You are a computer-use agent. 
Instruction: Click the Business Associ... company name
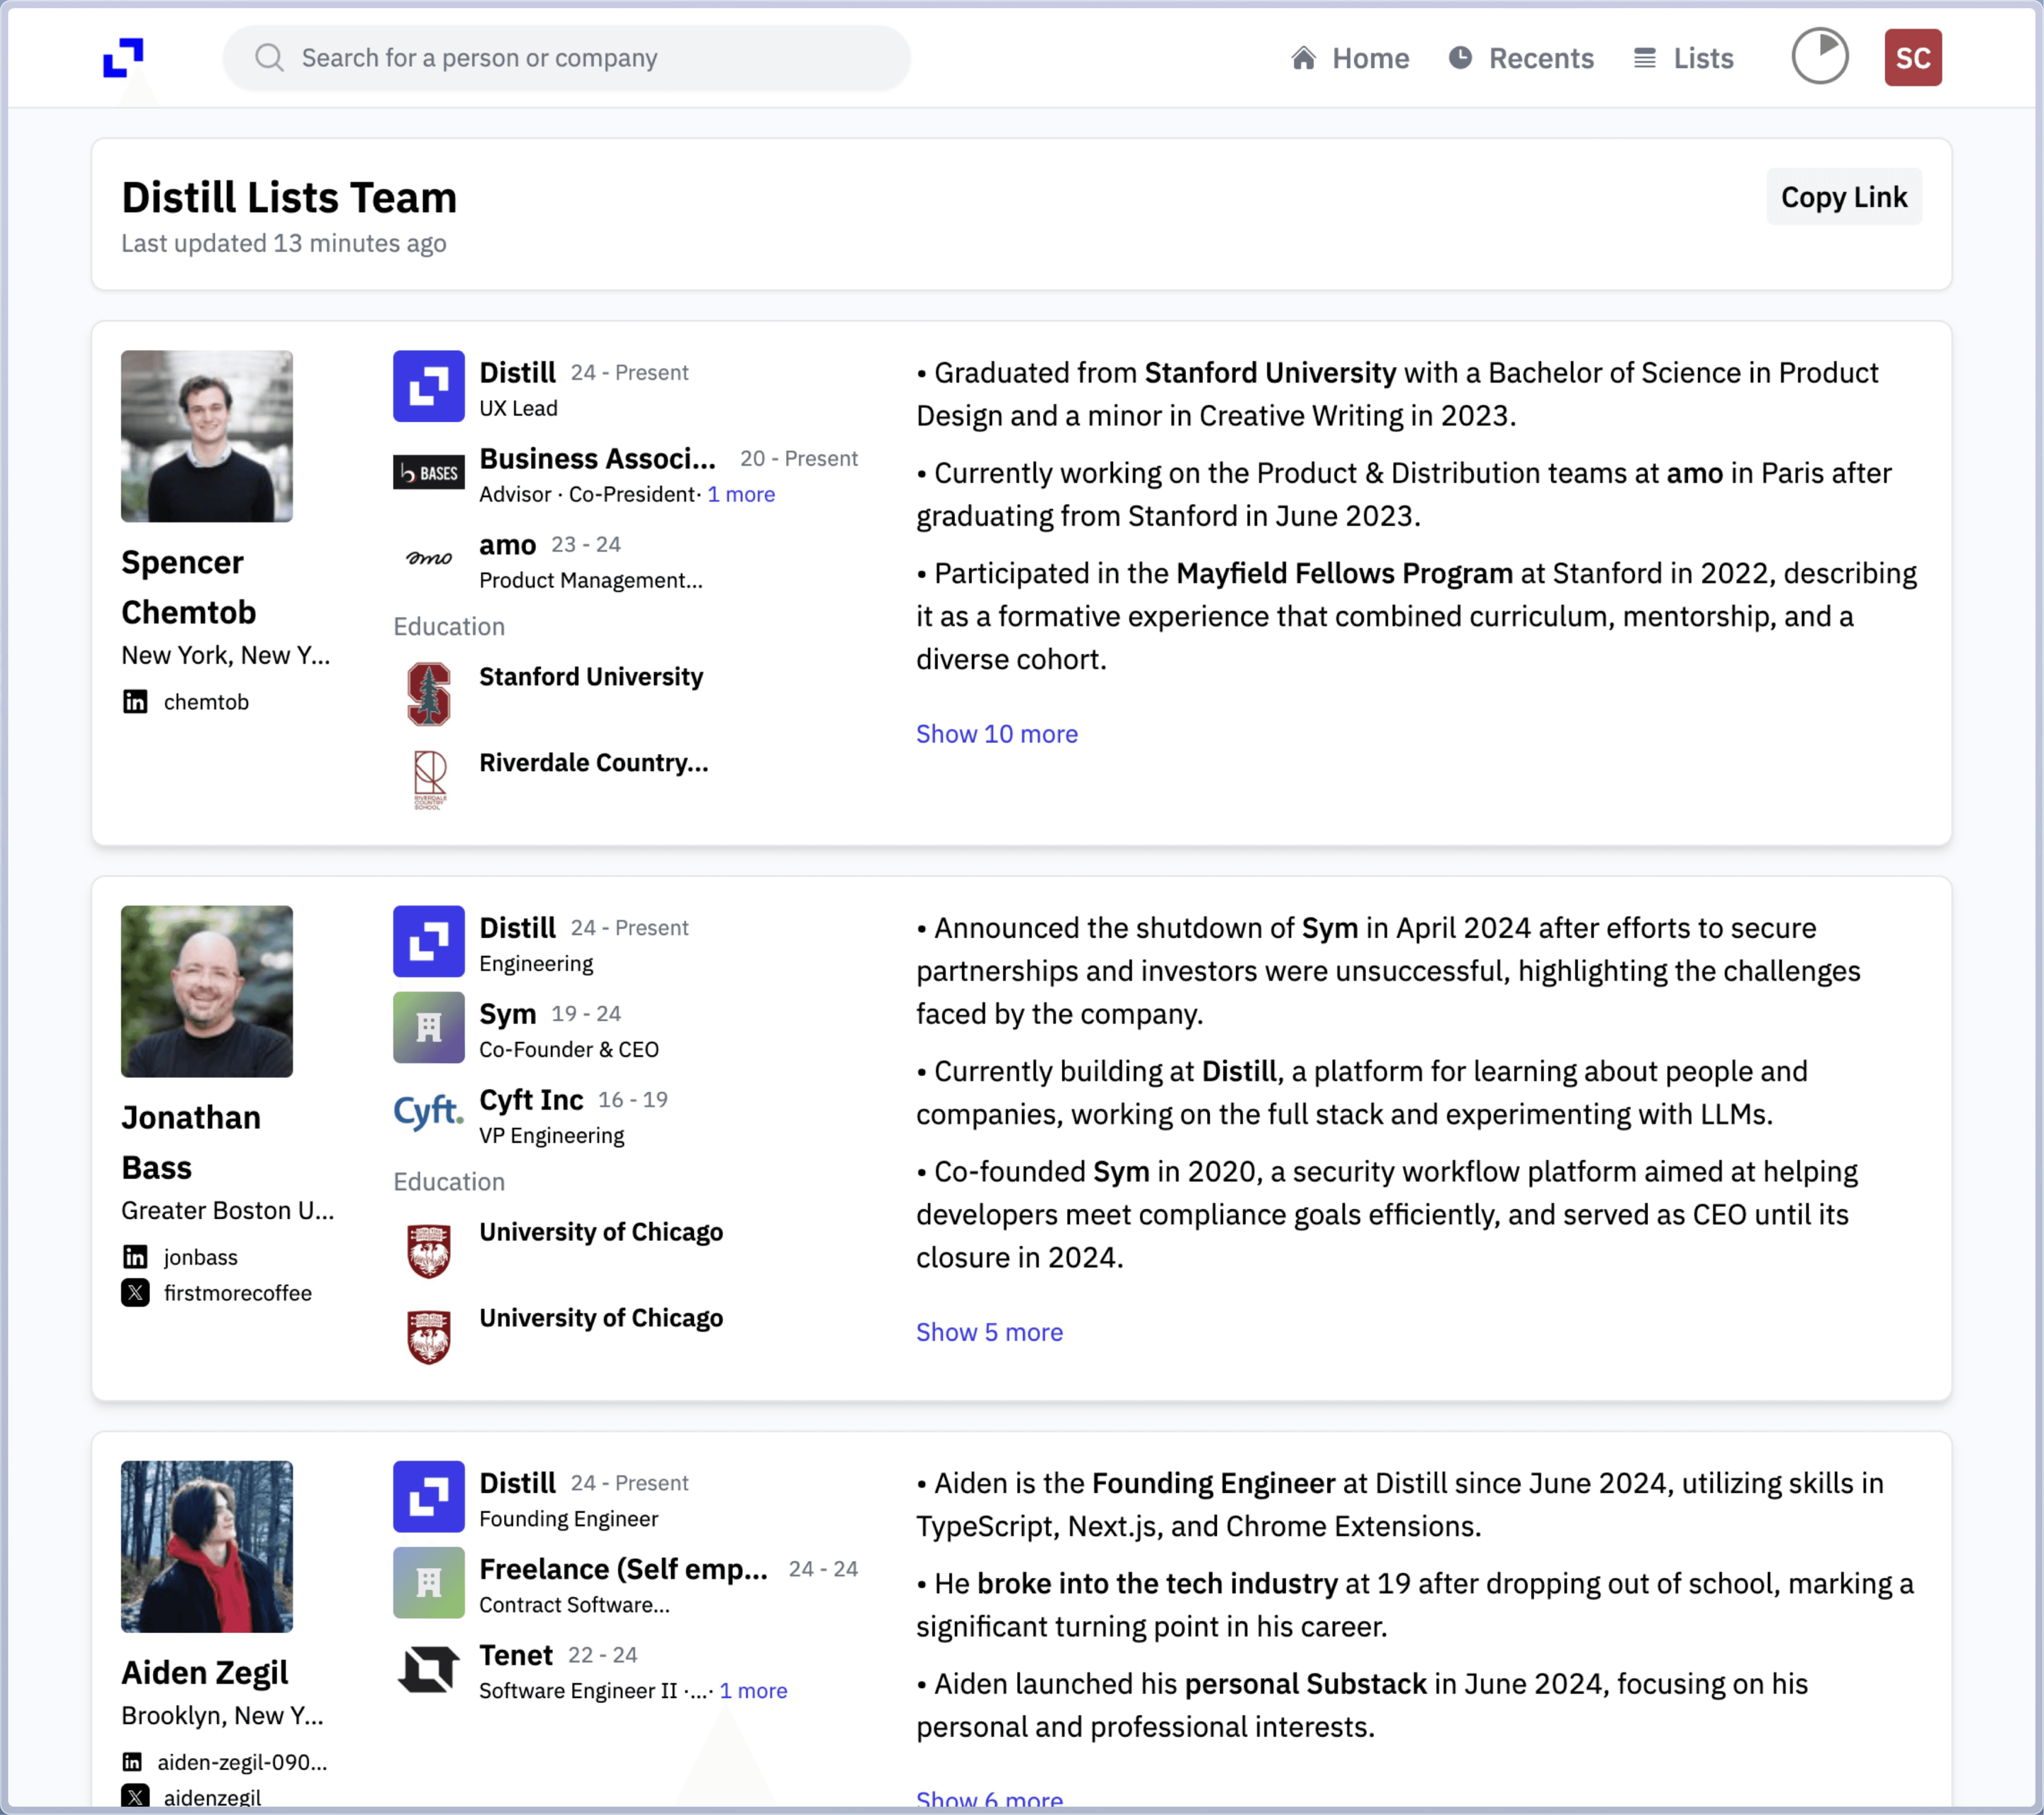(x=598, y=458)
